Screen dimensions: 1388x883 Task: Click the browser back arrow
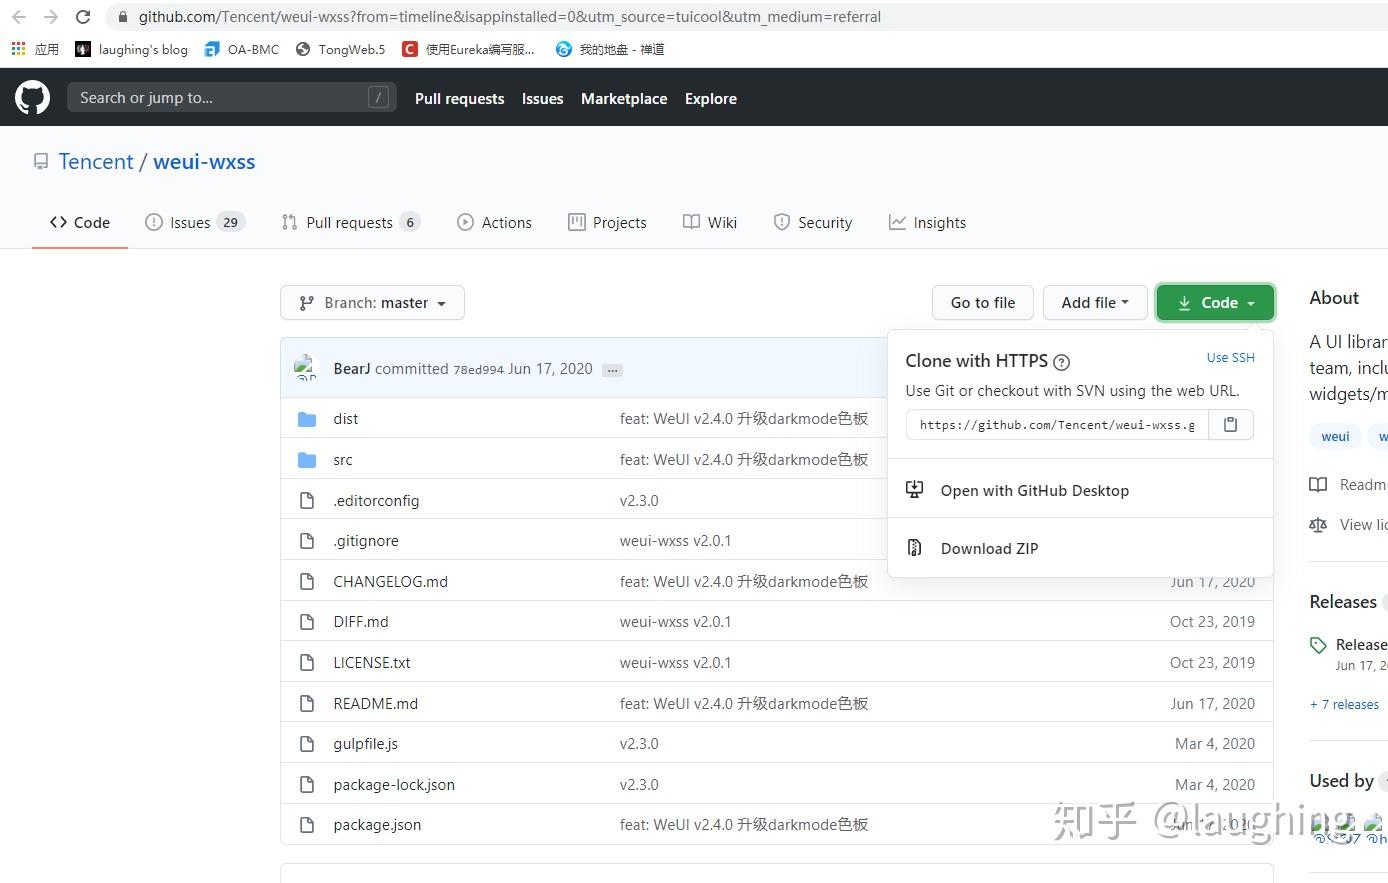[19, 17]
